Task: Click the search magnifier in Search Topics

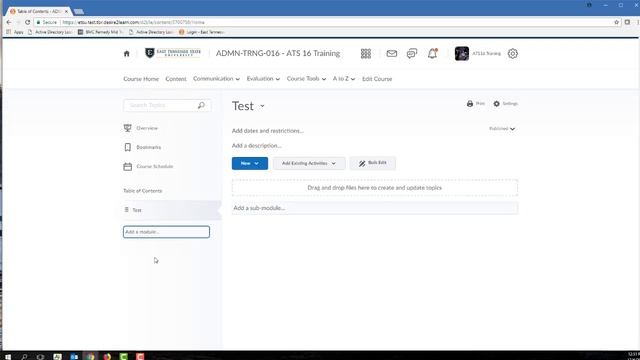Action: (201, 105)
